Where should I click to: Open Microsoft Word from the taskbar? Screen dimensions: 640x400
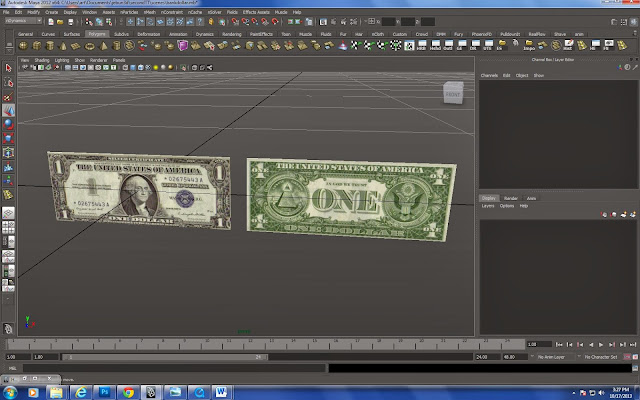tap(222, 392)
